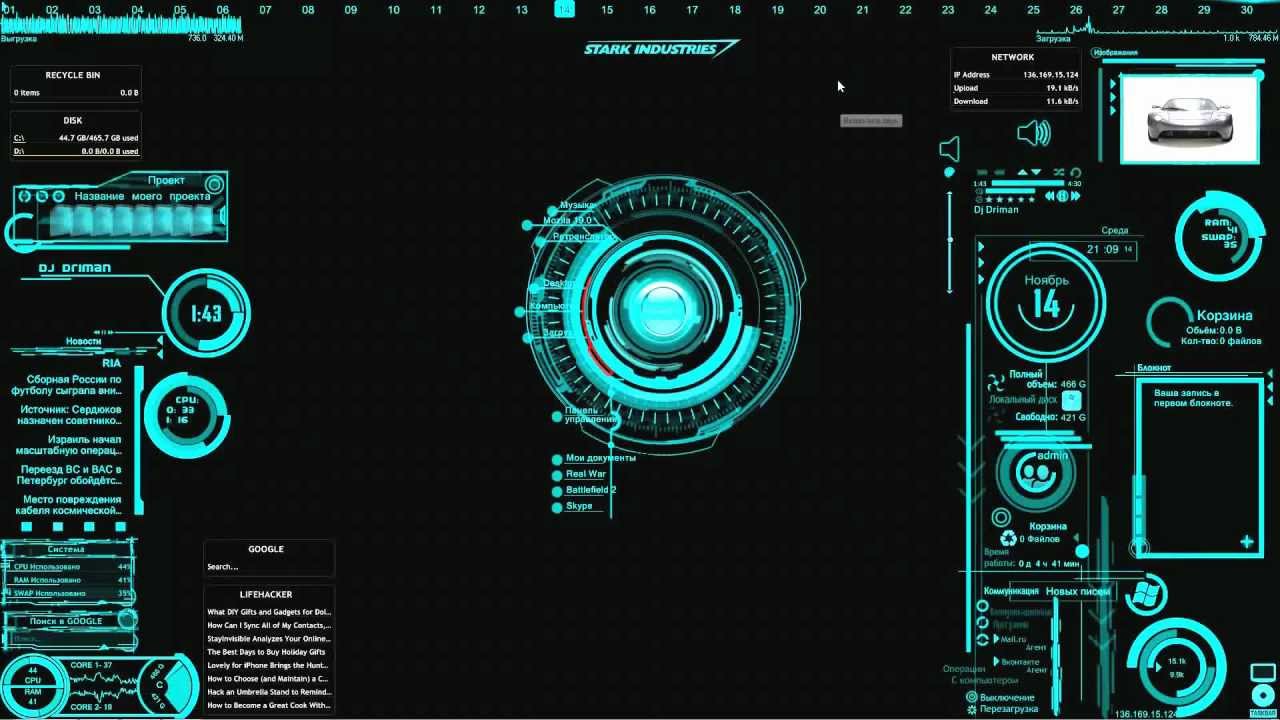1280x720 pixels.
Task: Open the recycle icon beside 0 Файлов
Action: coord(1010,538)
